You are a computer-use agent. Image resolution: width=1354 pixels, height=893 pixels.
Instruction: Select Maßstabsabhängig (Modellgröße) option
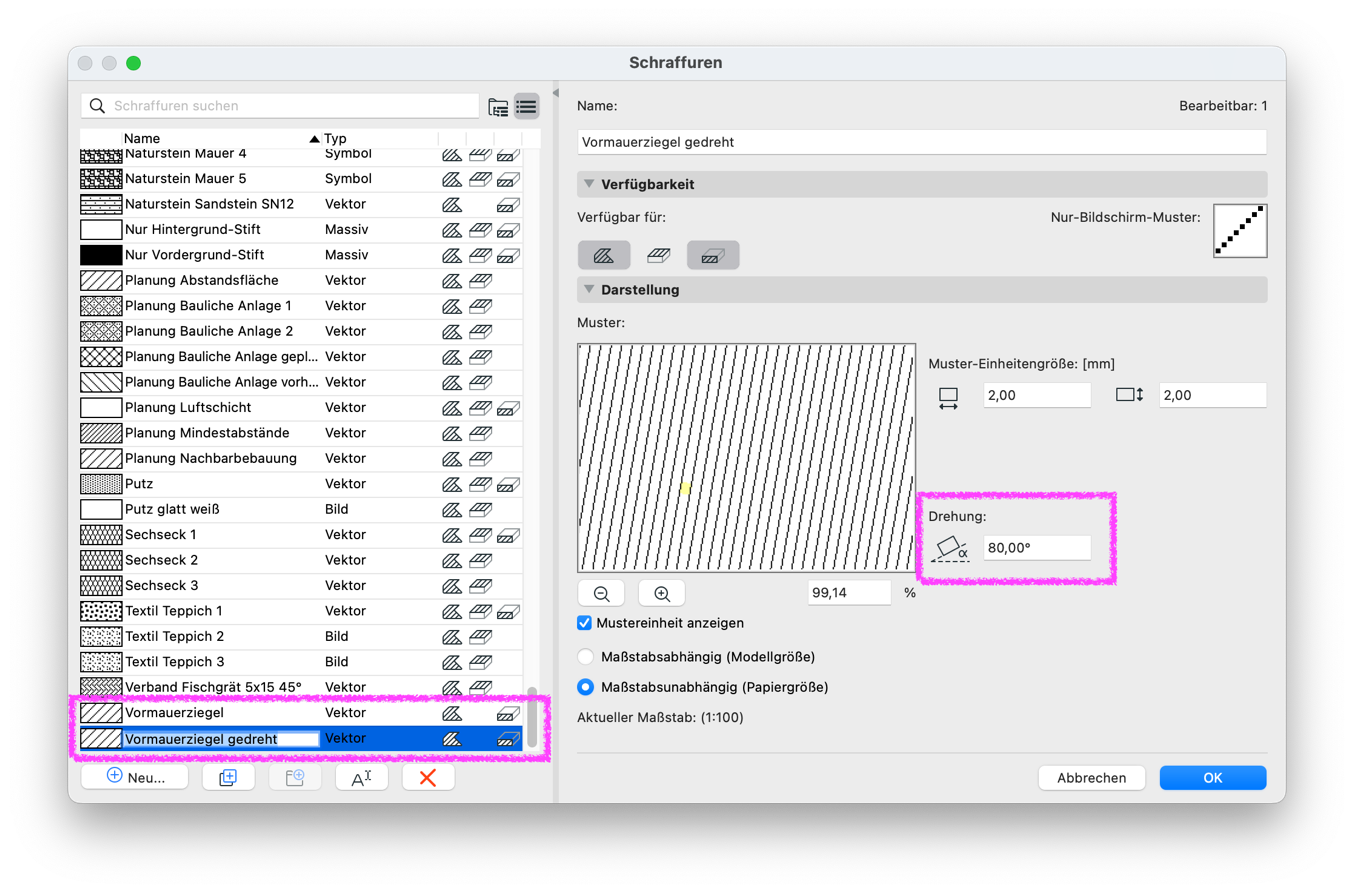point(586,657)
